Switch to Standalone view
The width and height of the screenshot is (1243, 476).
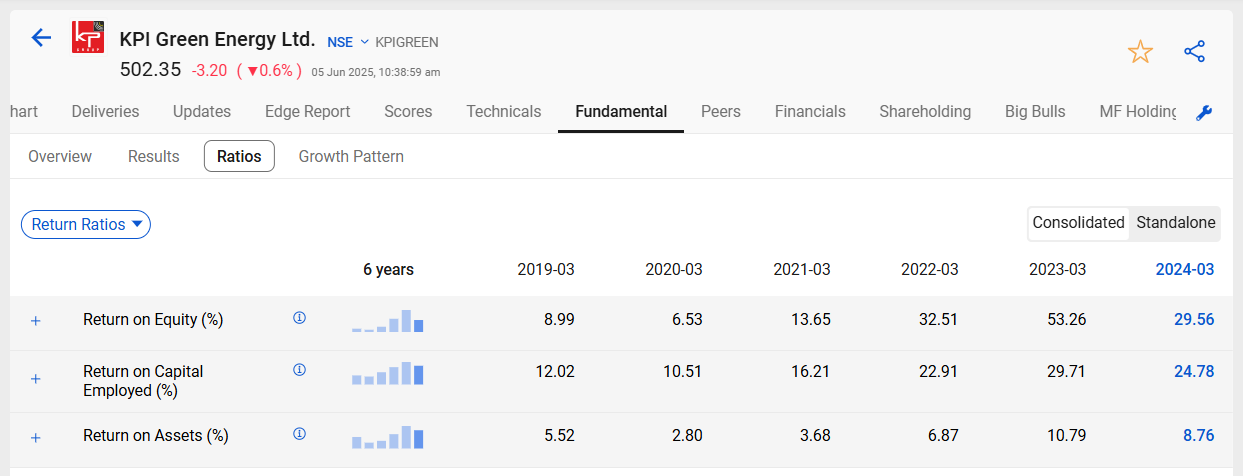[x=1176, y=223]
